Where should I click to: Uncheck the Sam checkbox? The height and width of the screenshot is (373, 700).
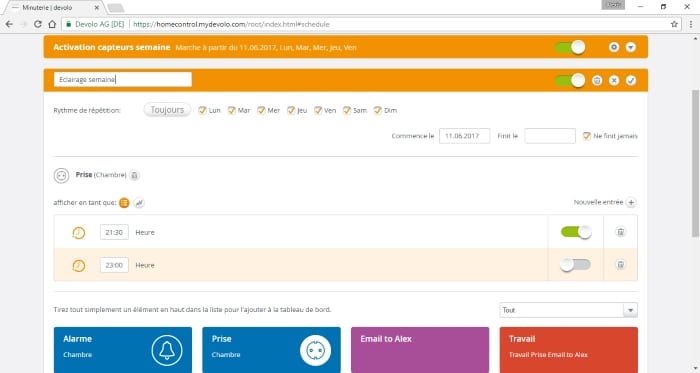347,110
